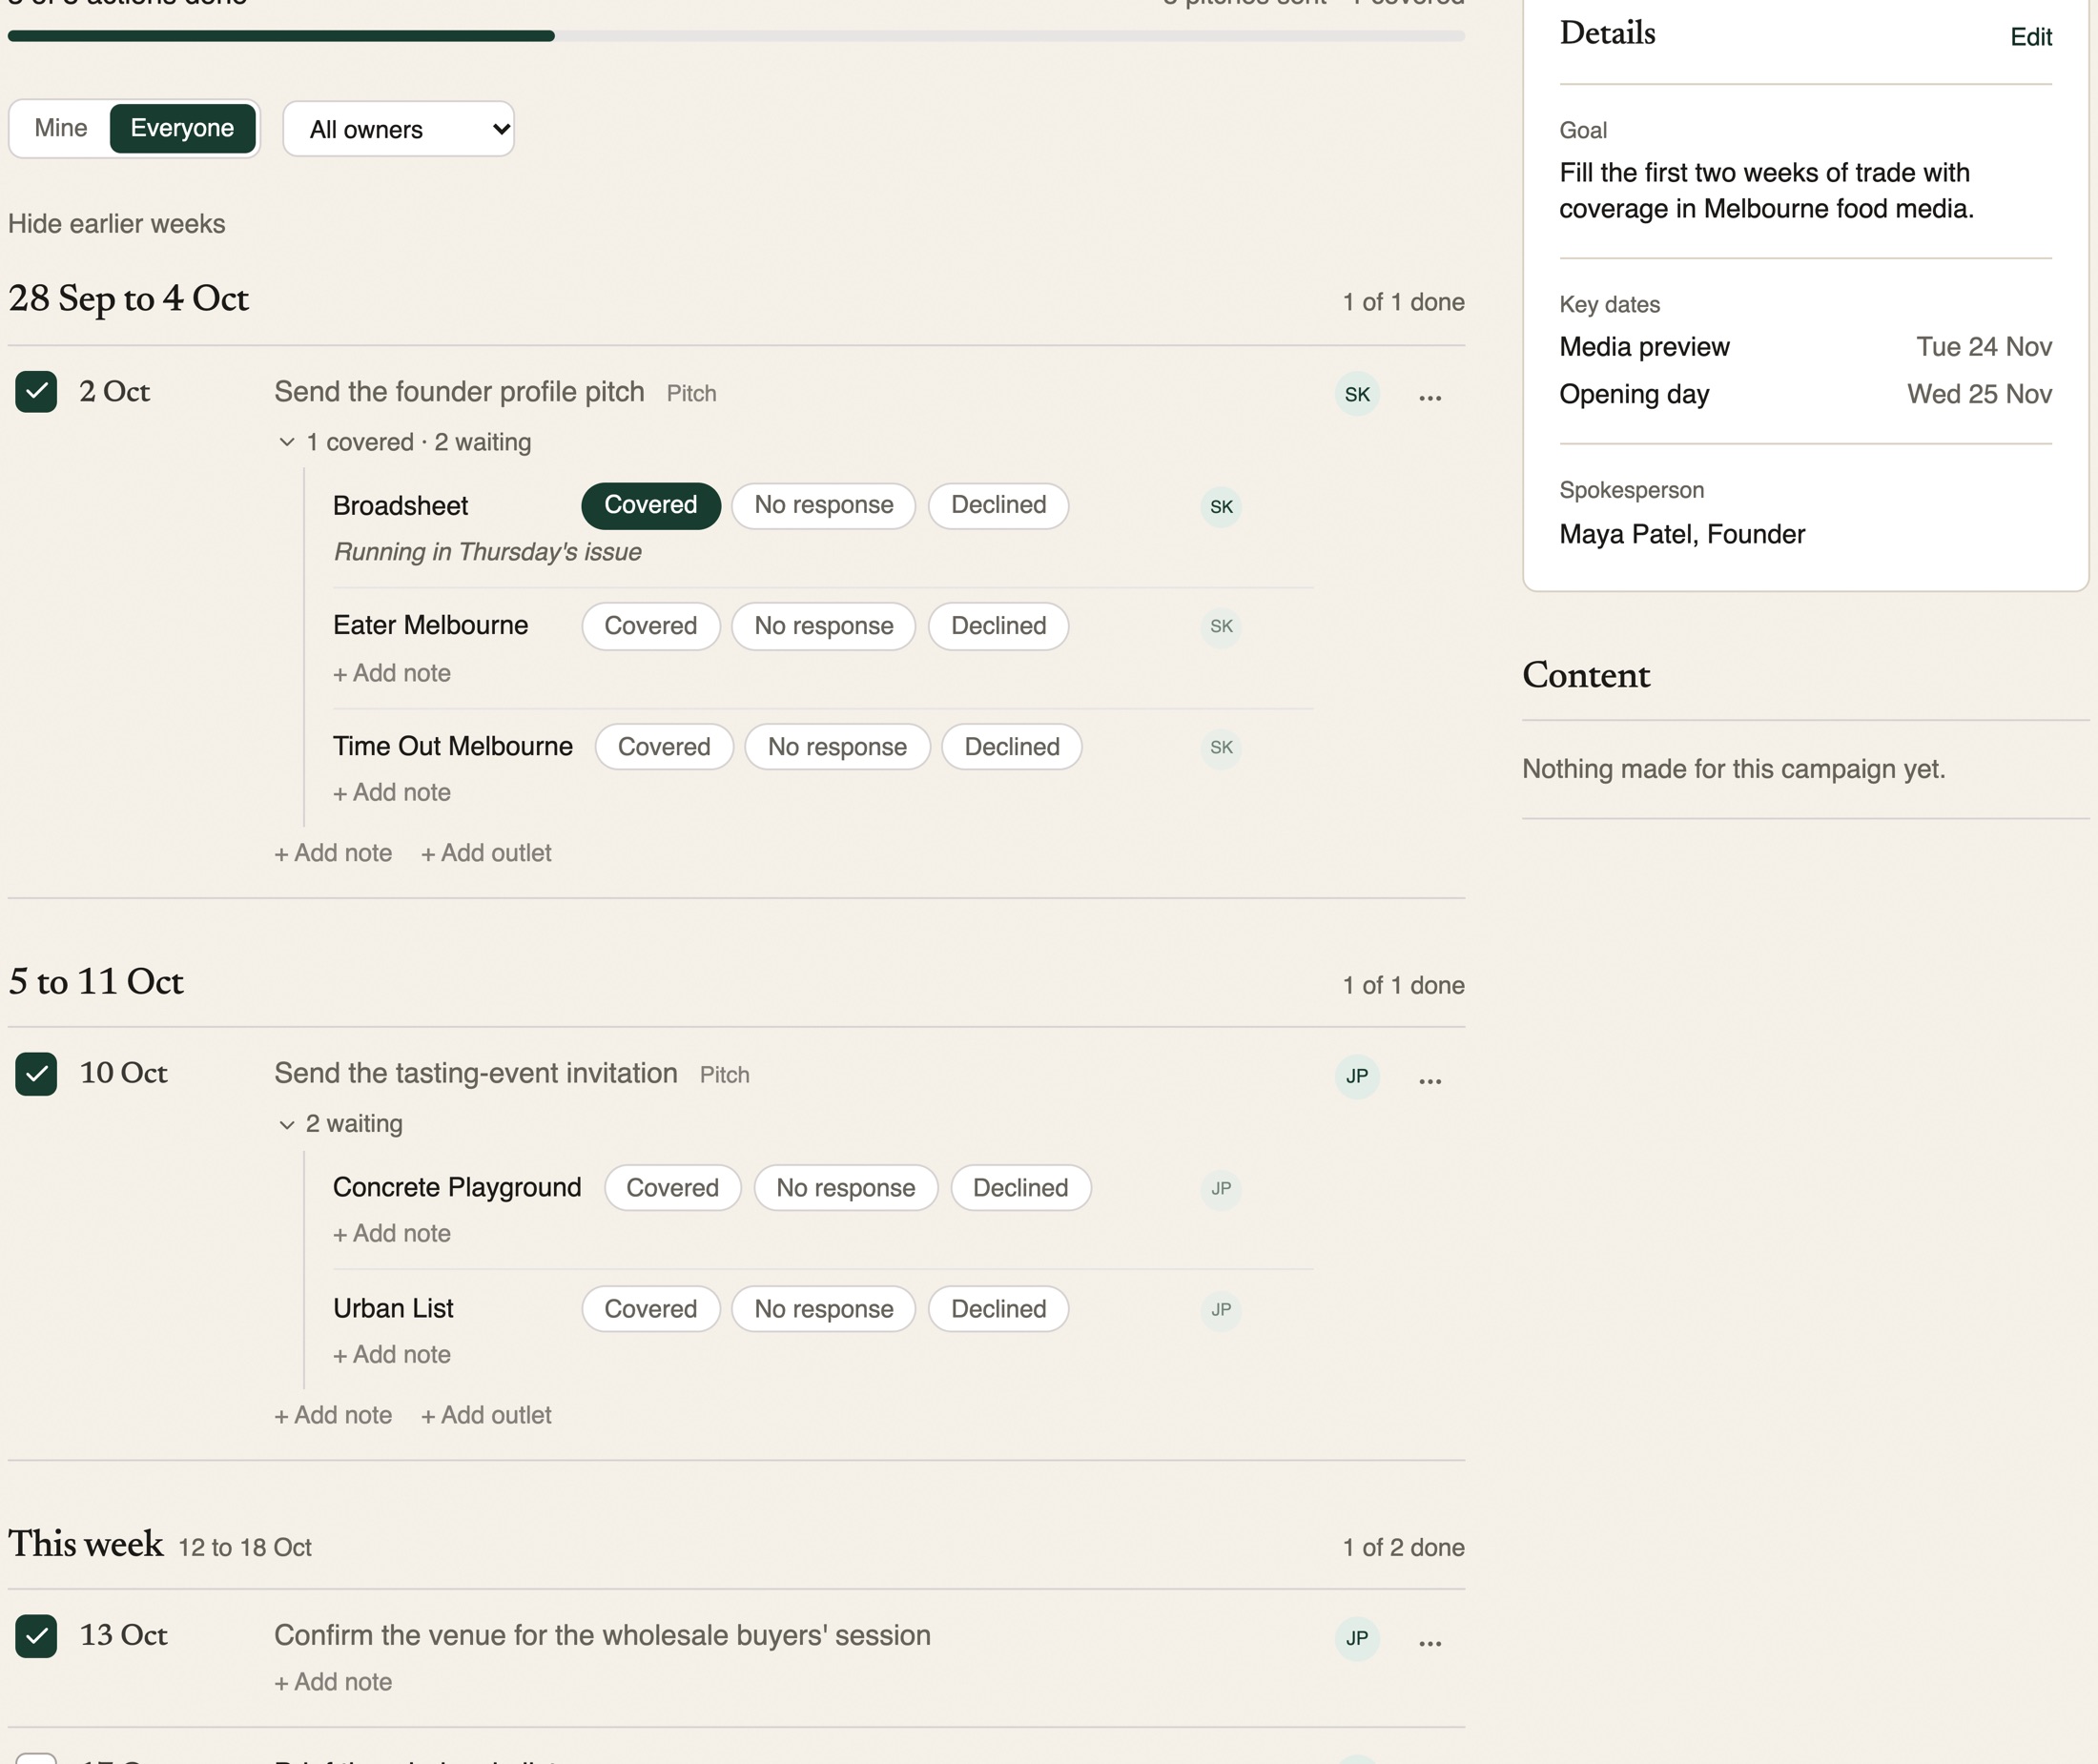Add note under Time Out Melbourne
This screenshot has height=1764, width=2098.
pyautogui.click(x=392, y=792)
